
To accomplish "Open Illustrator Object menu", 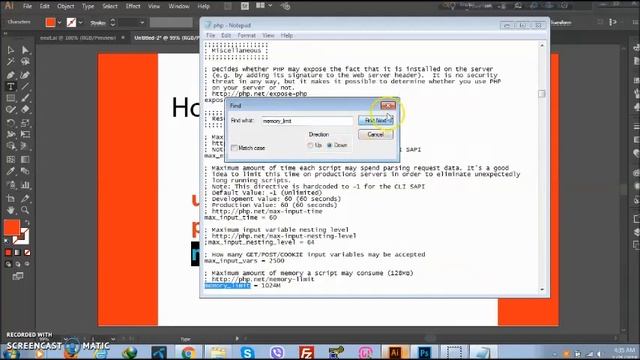I will coord(66,6).
